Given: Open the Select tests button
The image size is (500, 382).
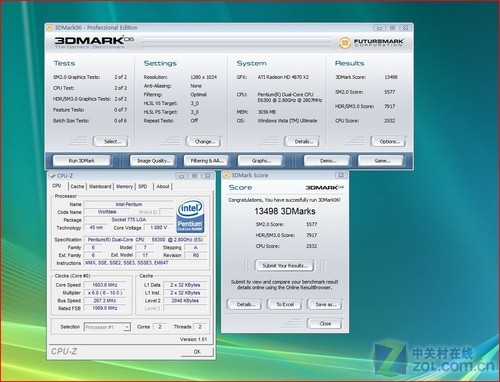Looking at the screenshot, I should [x=111, y=141].
